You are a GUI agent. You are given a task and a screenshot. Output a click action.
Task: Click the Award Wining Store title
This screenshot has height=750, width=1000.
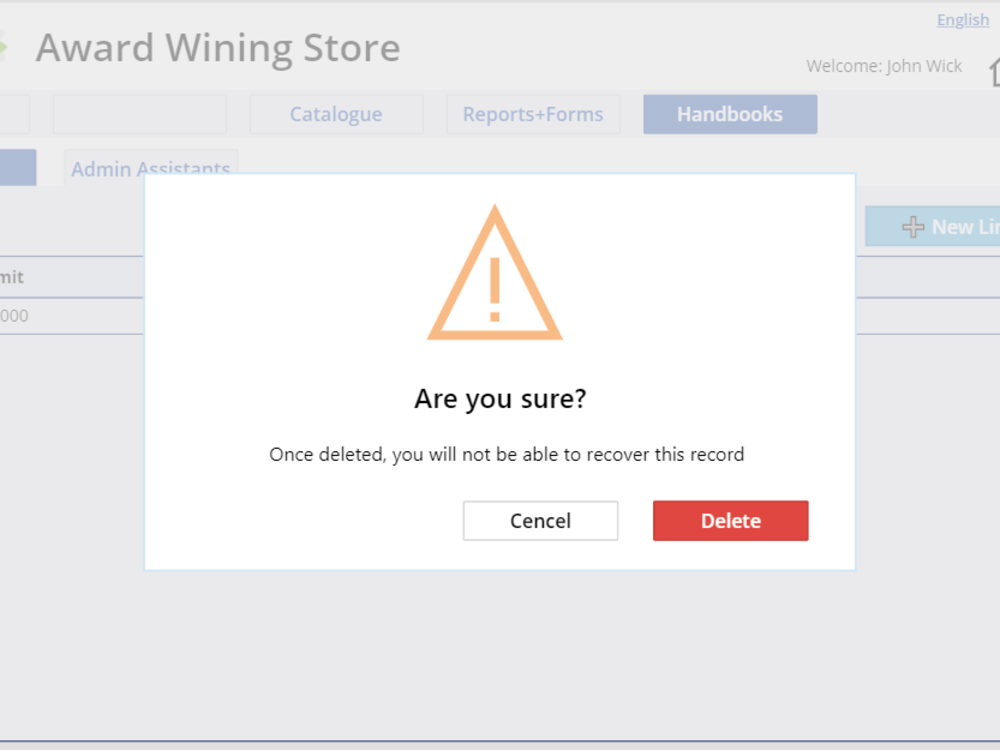click(217, 48)
